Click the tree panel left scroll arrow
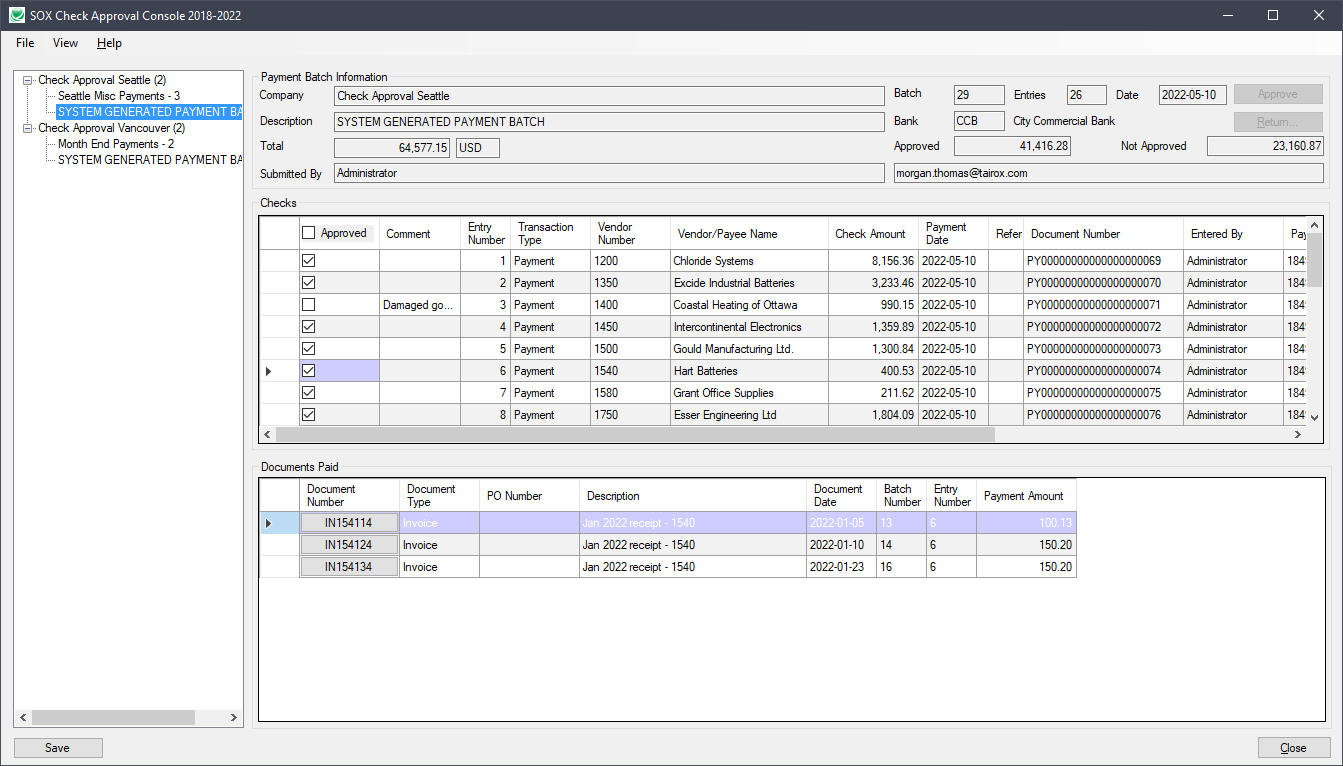Viewport: 1343px width, 766px height. (24, 718)
